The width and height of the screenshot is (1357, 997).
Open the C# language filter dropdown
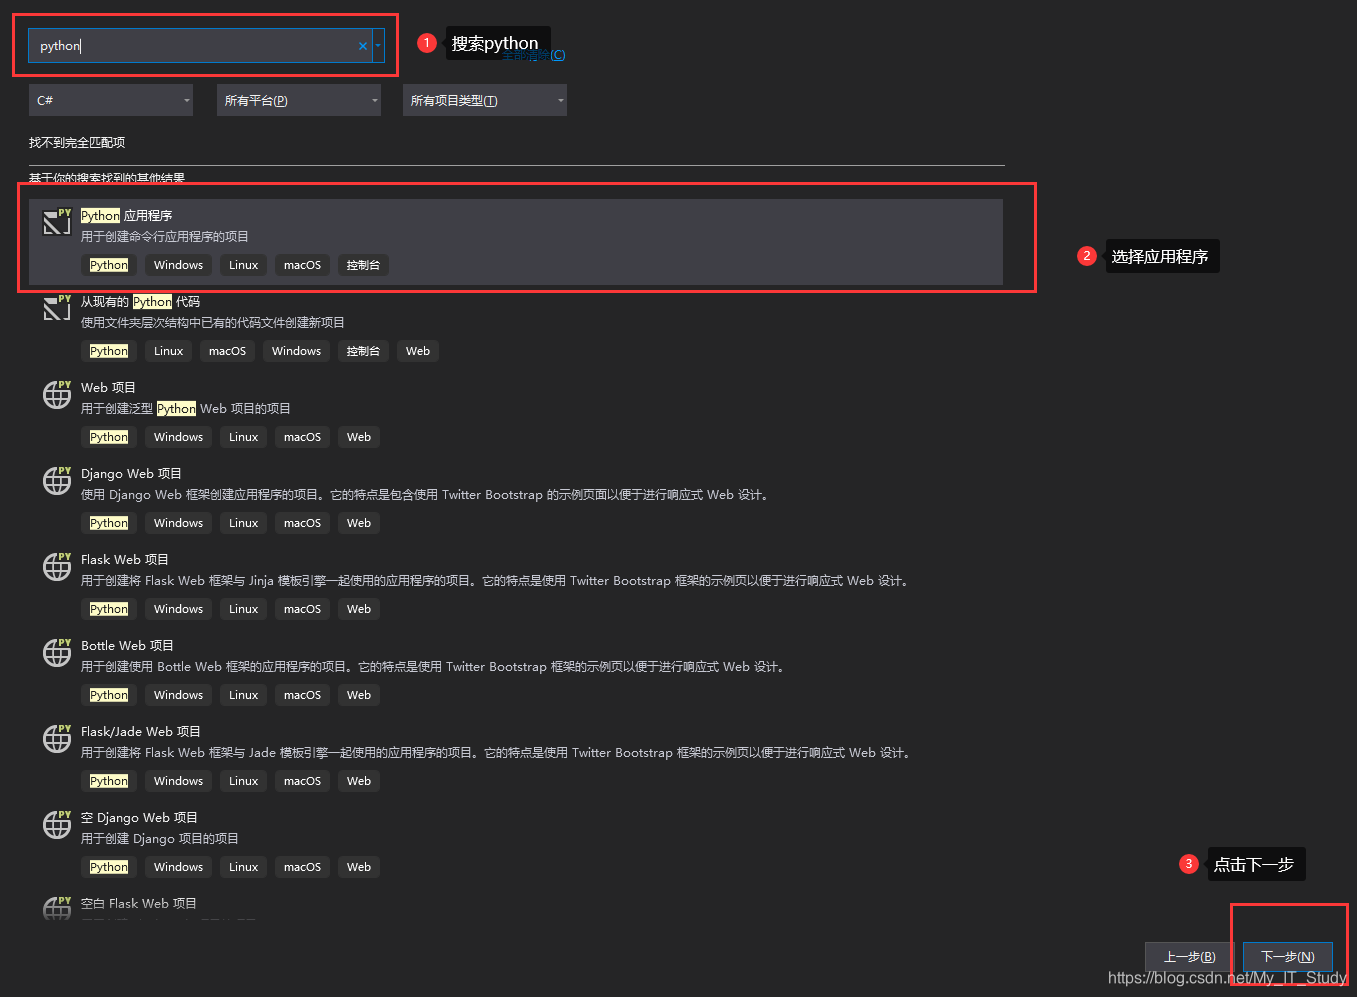pos(111,100)
